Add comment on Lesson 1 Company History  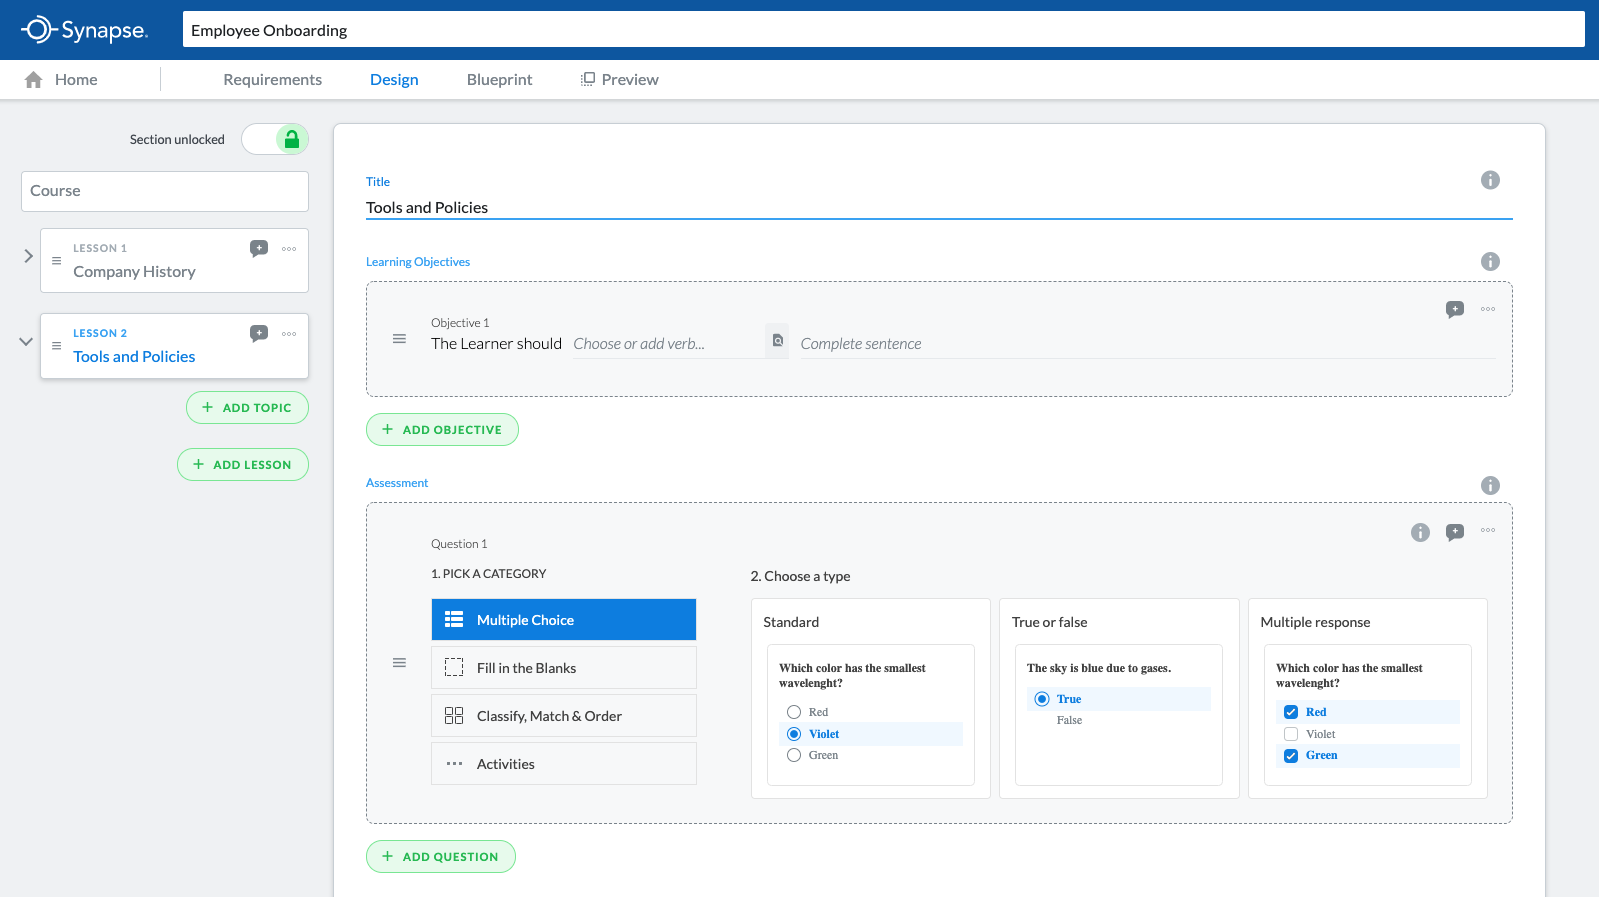(259, 248)
